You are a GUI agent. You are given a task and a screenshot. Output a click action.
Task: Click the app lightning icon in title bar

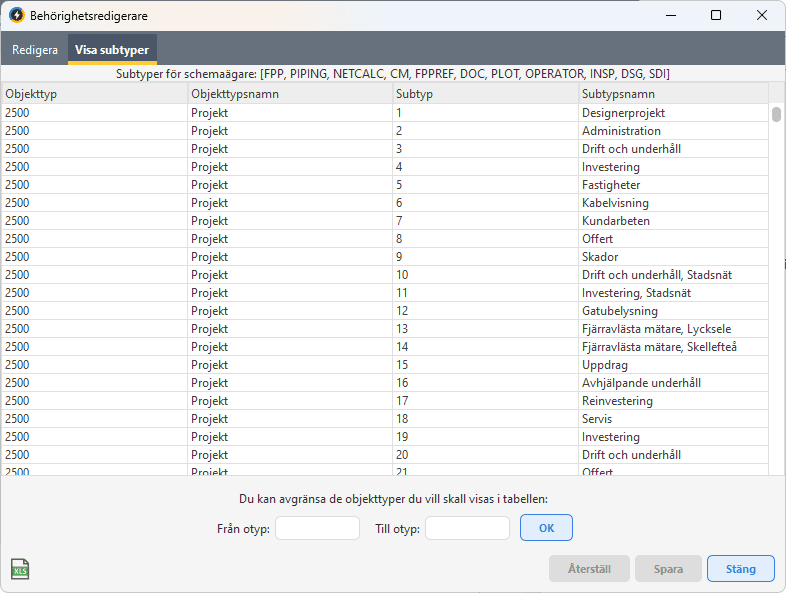coord(17,16)
